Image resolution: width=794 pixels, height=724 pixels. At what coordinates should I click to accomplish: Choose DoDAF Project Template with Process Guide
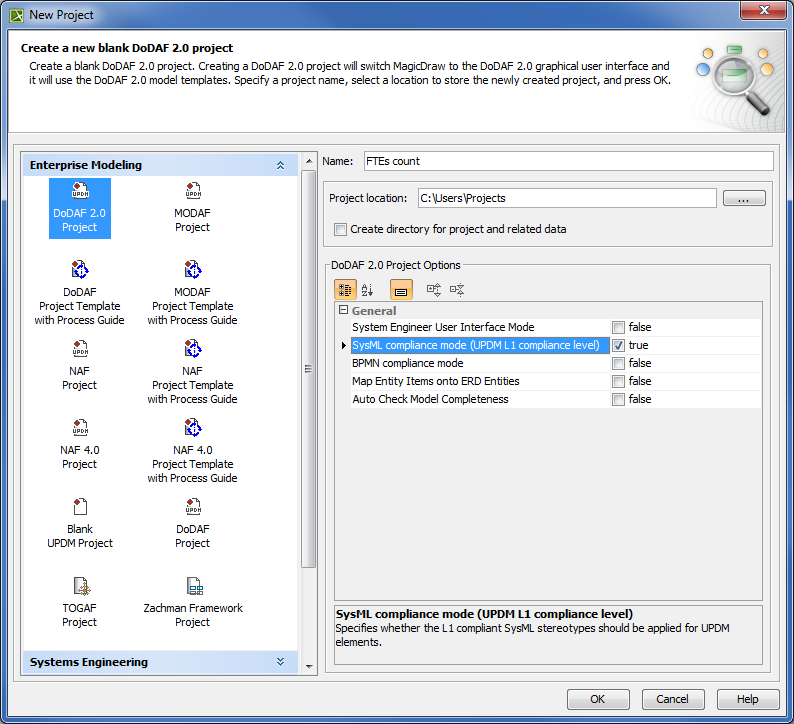coord(80,293)
